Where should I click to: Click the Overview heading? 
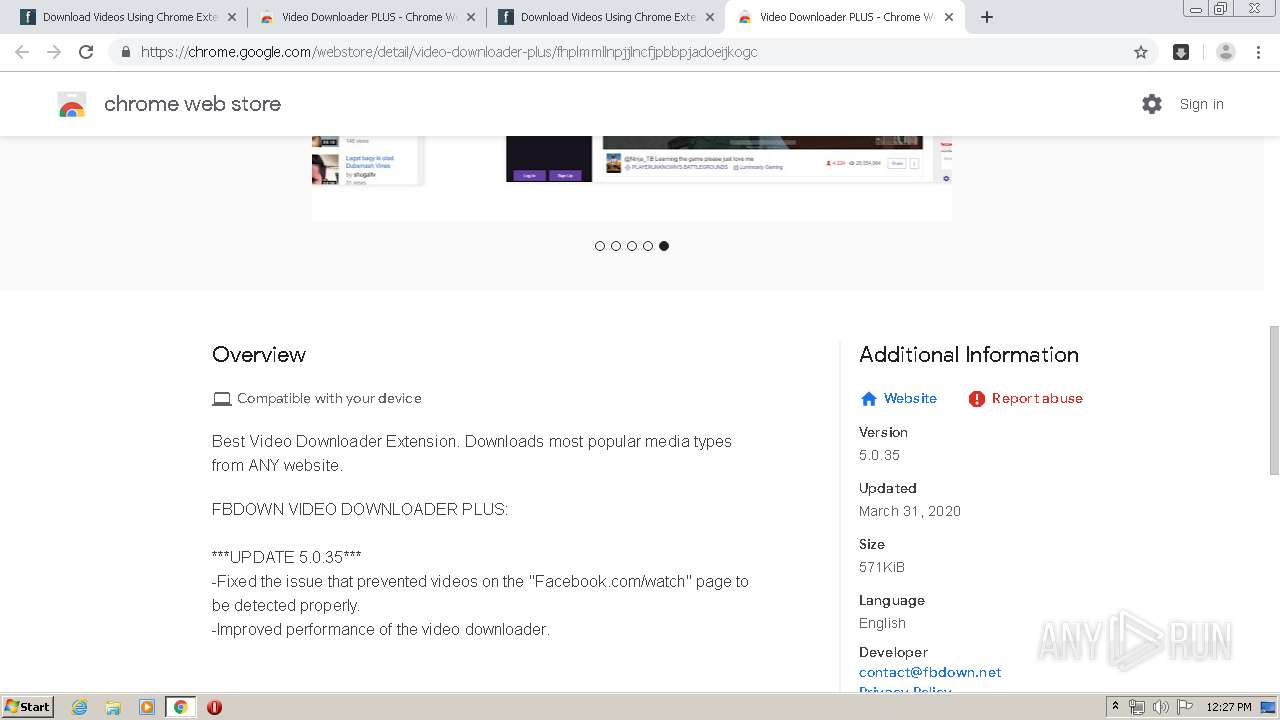[259, 355]
